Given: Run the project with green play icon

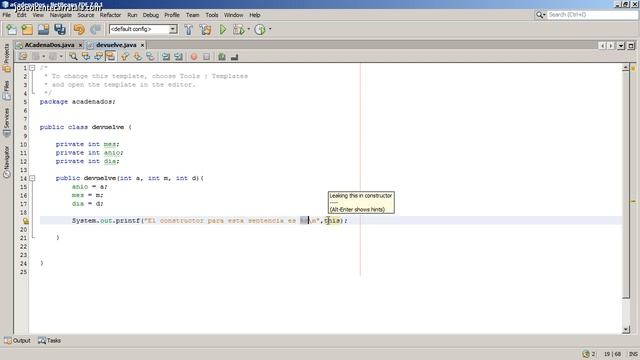Looking at the screenshot, I should pos(222,29).
